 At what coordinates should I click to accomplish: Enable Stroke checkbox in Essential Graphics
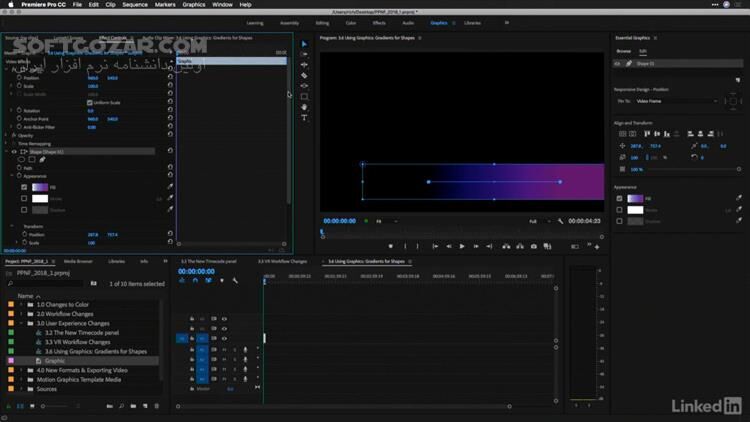click(619, 210)
